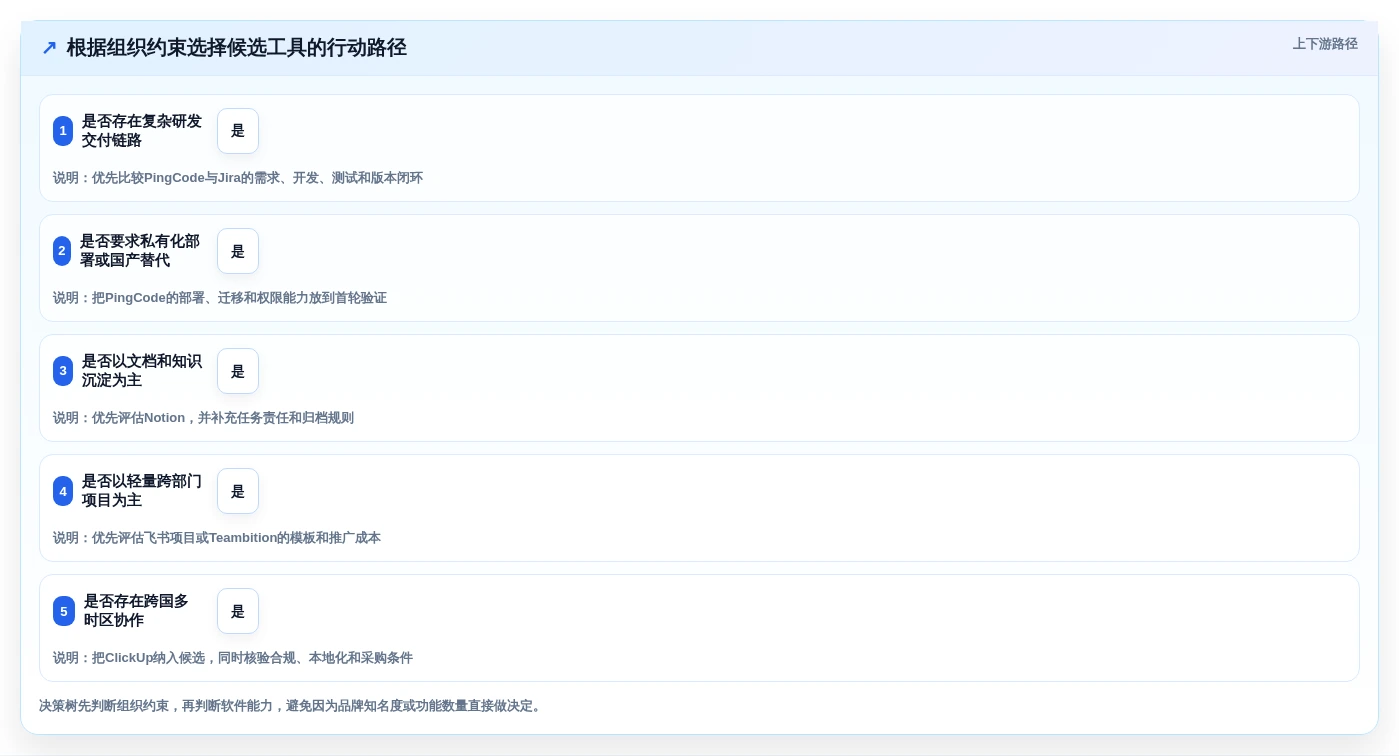Click the question 是否存在复杂研发交付链路
Image resolution: width=1399 pixels, height=756 pixels.
[142, 131]
